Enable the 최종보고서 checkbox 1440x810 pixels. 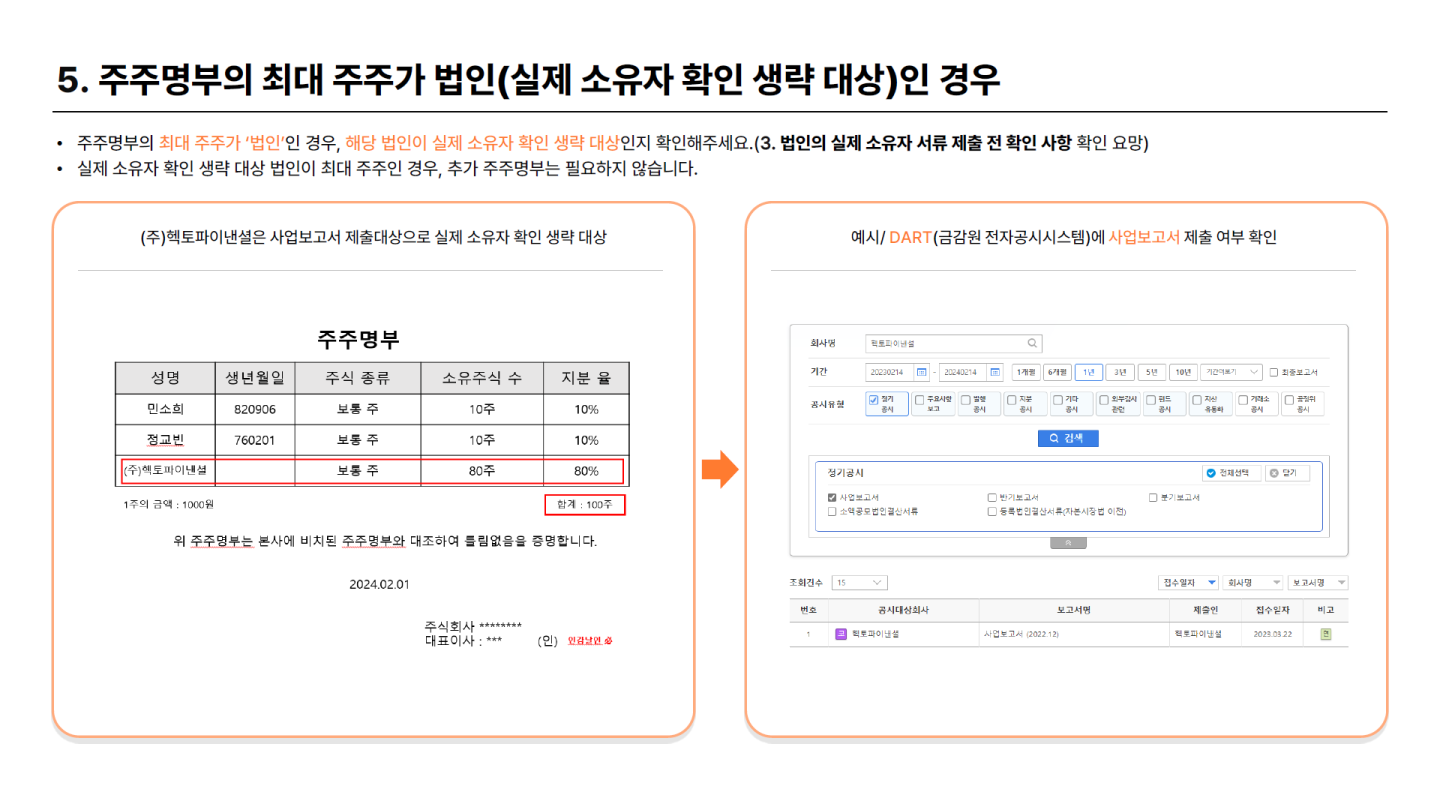[x=1274, y=373]
